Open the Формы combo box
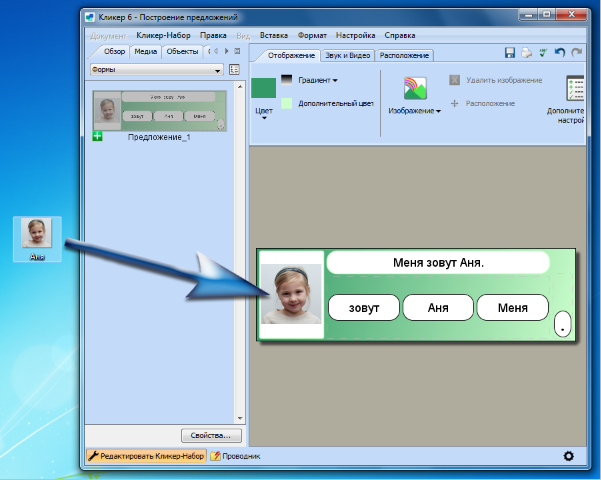Screen dimensions: 601x480 pyautogui.click(x=155, y=70)
